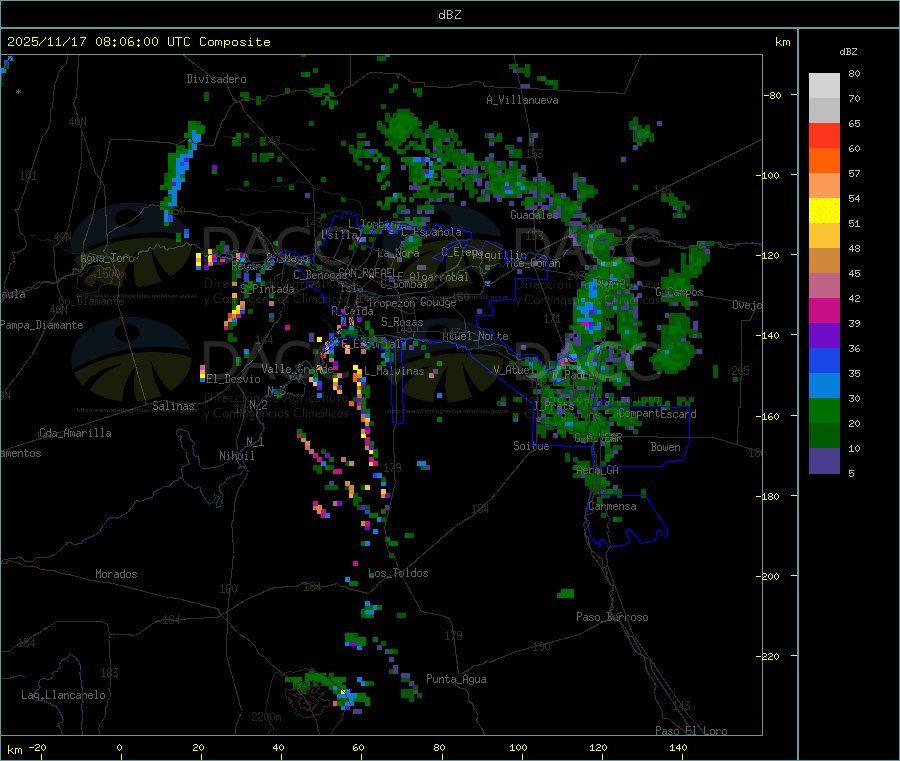Viewport: 900px width, 761px height.
Task: Select the Guadales place label
Action: pos(534,215)
